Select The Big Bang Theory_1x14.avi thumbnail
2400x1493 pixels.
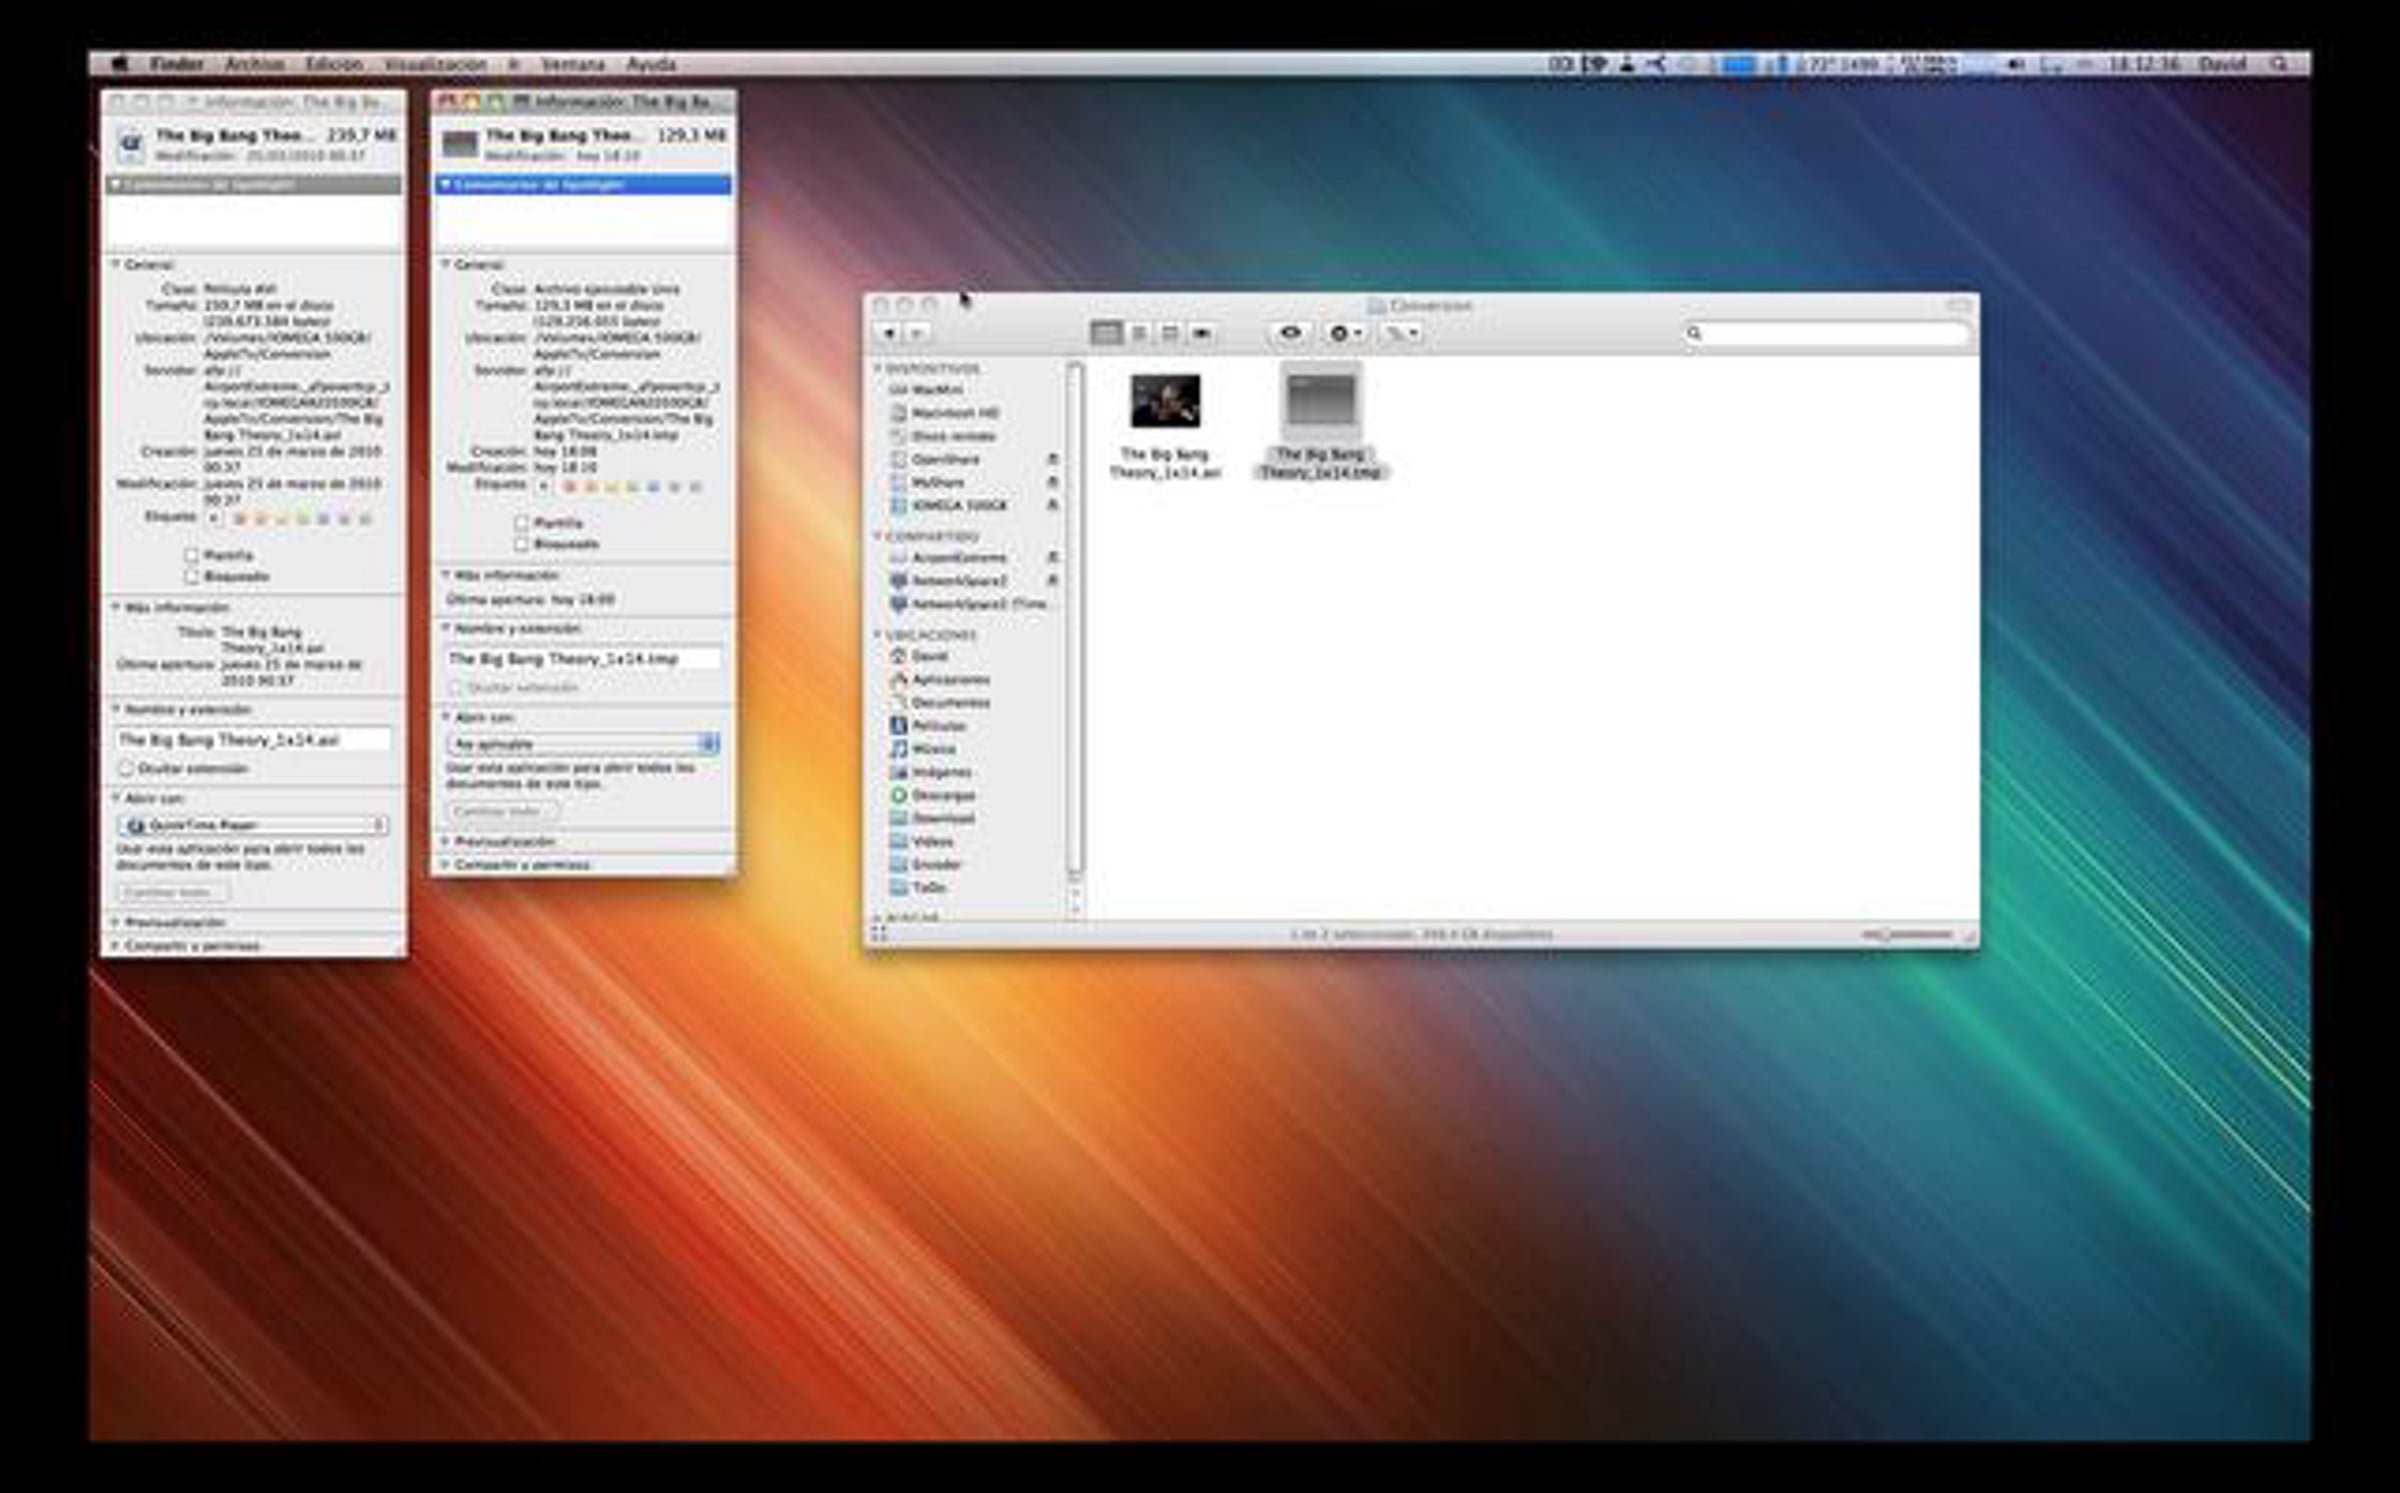[1165, 401]
